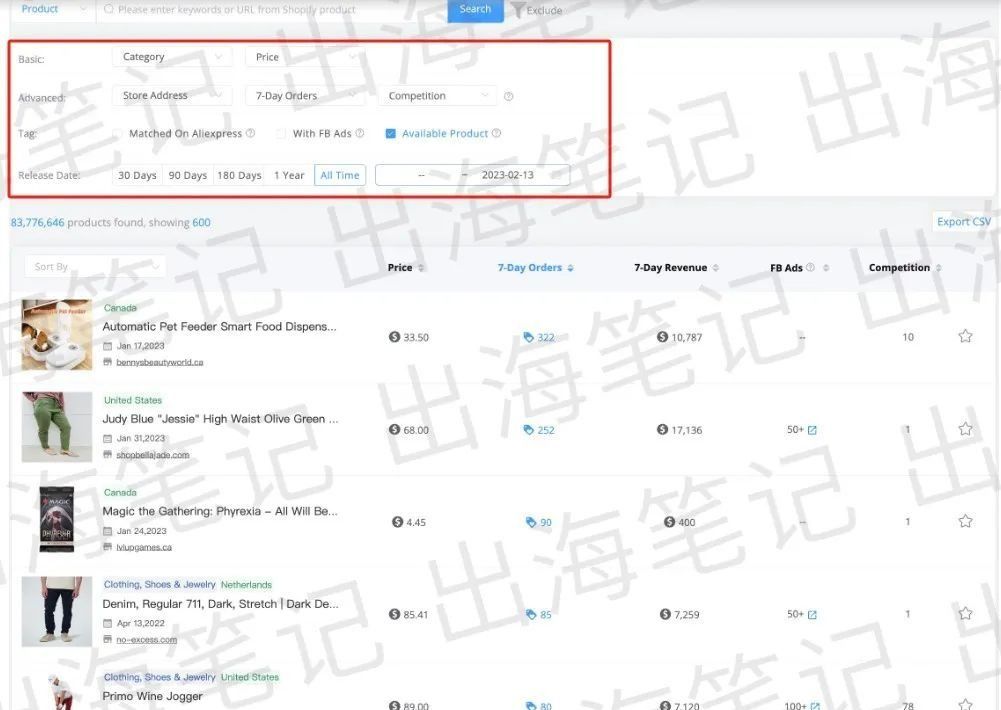
Task: Click help icon next to Competition filter
Action: coord(508,96)
